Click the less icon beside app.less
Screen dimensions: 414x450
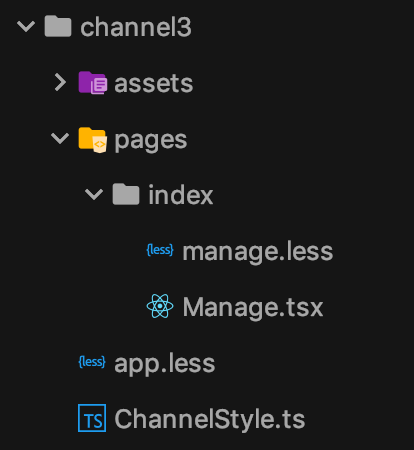tap(92, 362)
